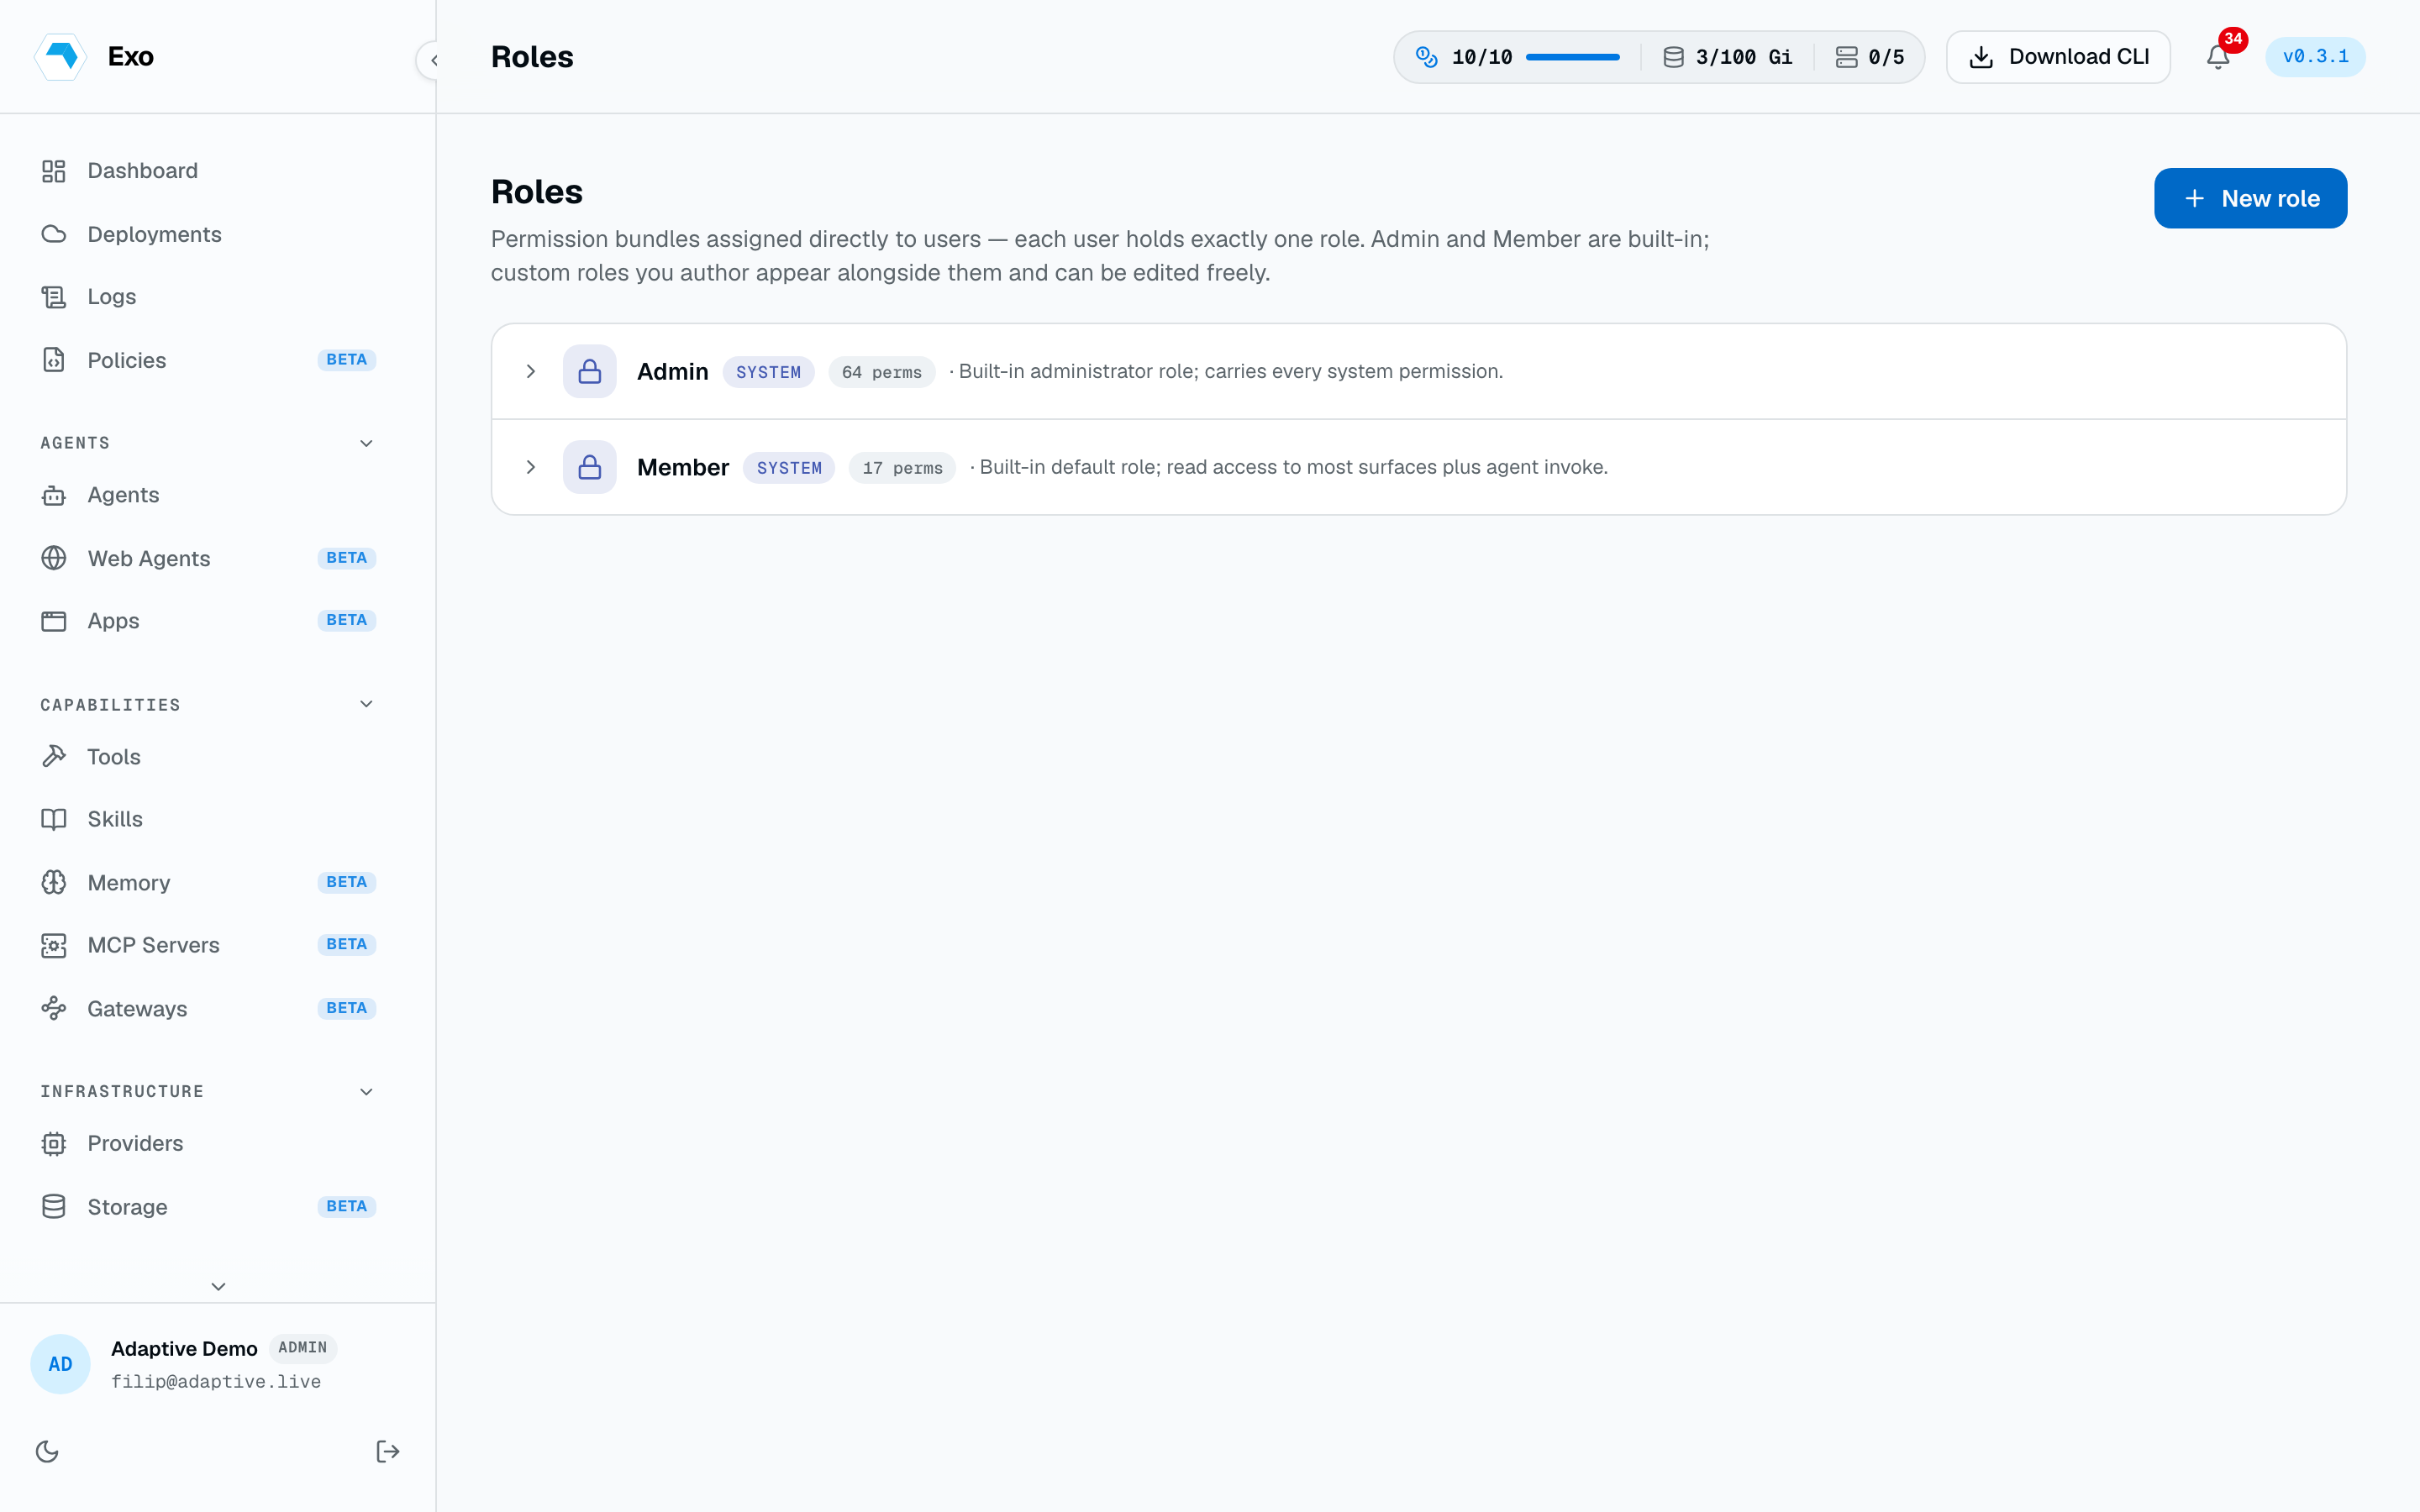The width and height of the screenshot is (2420, 1512).
Task: Open Web Agents in sidebar
Action: pos(208,558)
